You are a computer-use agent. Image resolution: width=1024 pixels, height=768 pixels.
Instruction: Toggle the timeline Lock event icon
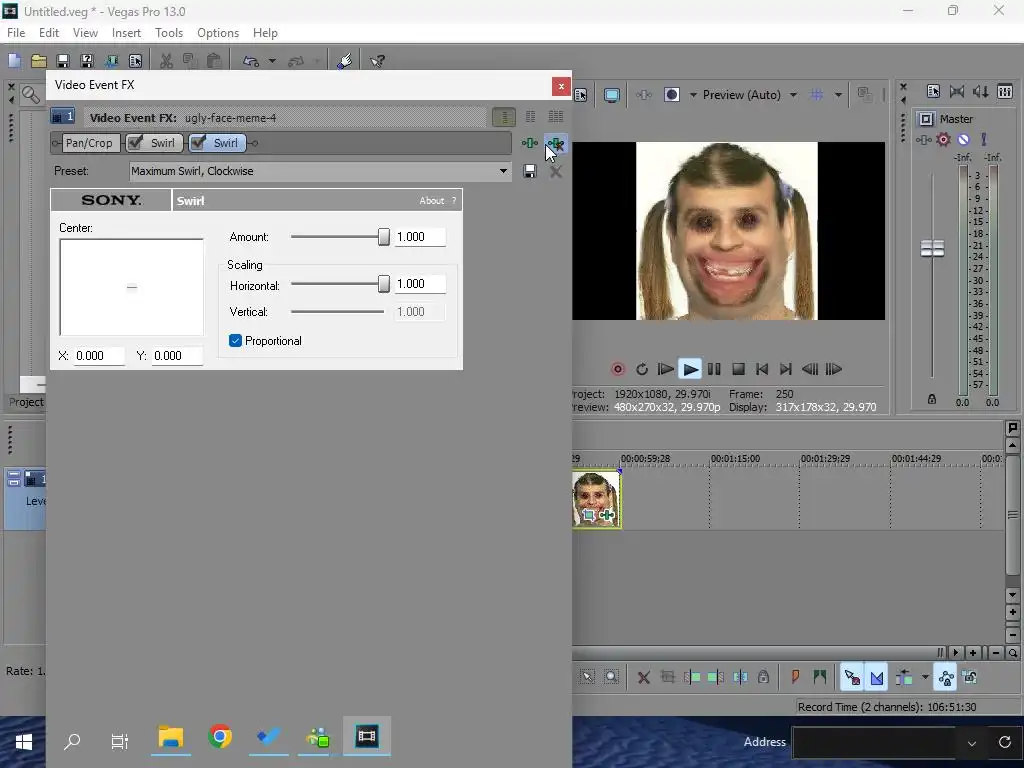coord(763,677)
